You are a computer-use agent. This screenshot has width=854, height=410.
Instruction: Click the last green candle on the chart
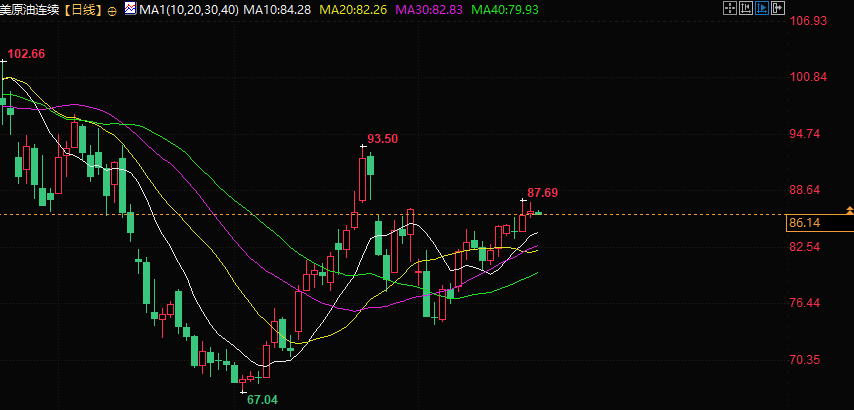click(x=539, y=212)
